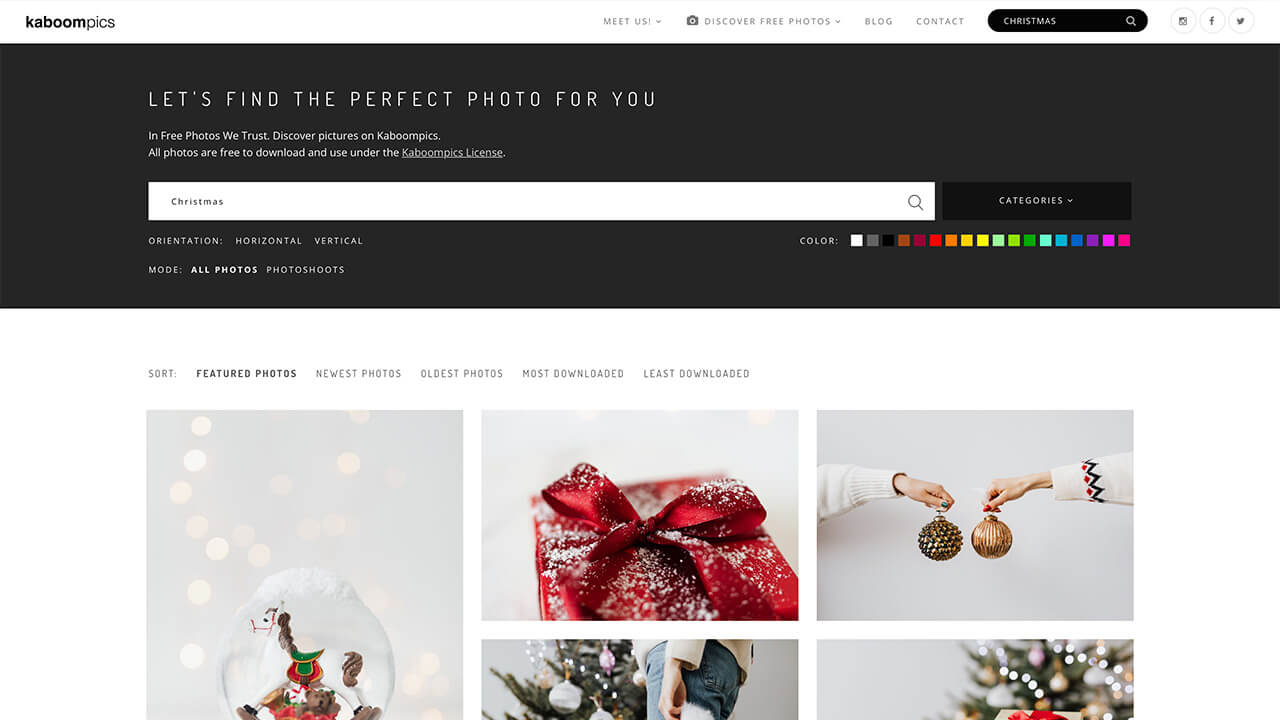Open the Instagram profile icon

point(1184,21)
